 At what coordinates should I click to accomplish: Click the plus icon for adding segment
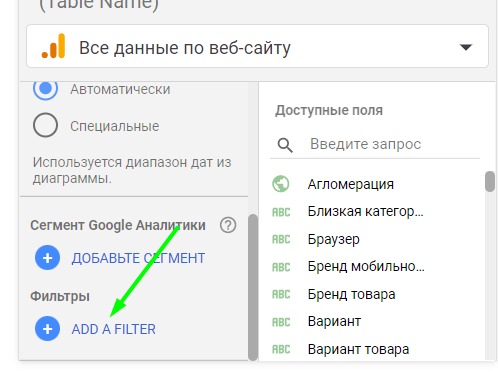(x=47, y=258)
